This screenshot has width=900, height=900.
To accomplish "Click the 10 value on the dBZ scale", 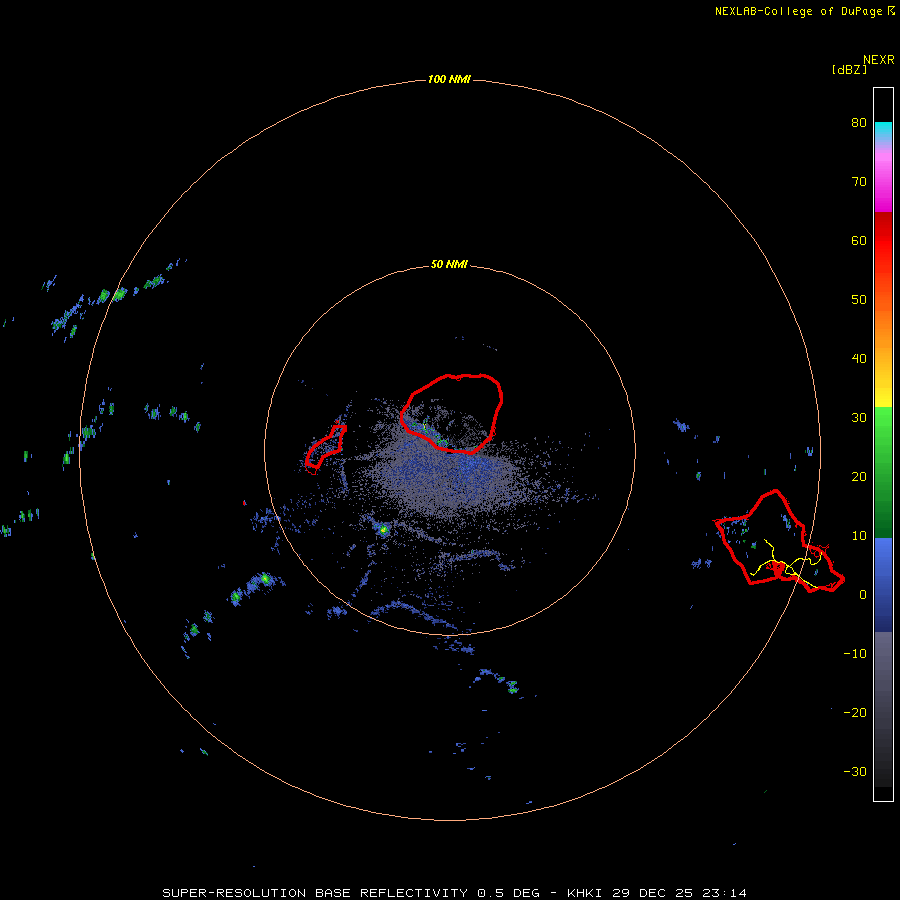I will point(859,536).
